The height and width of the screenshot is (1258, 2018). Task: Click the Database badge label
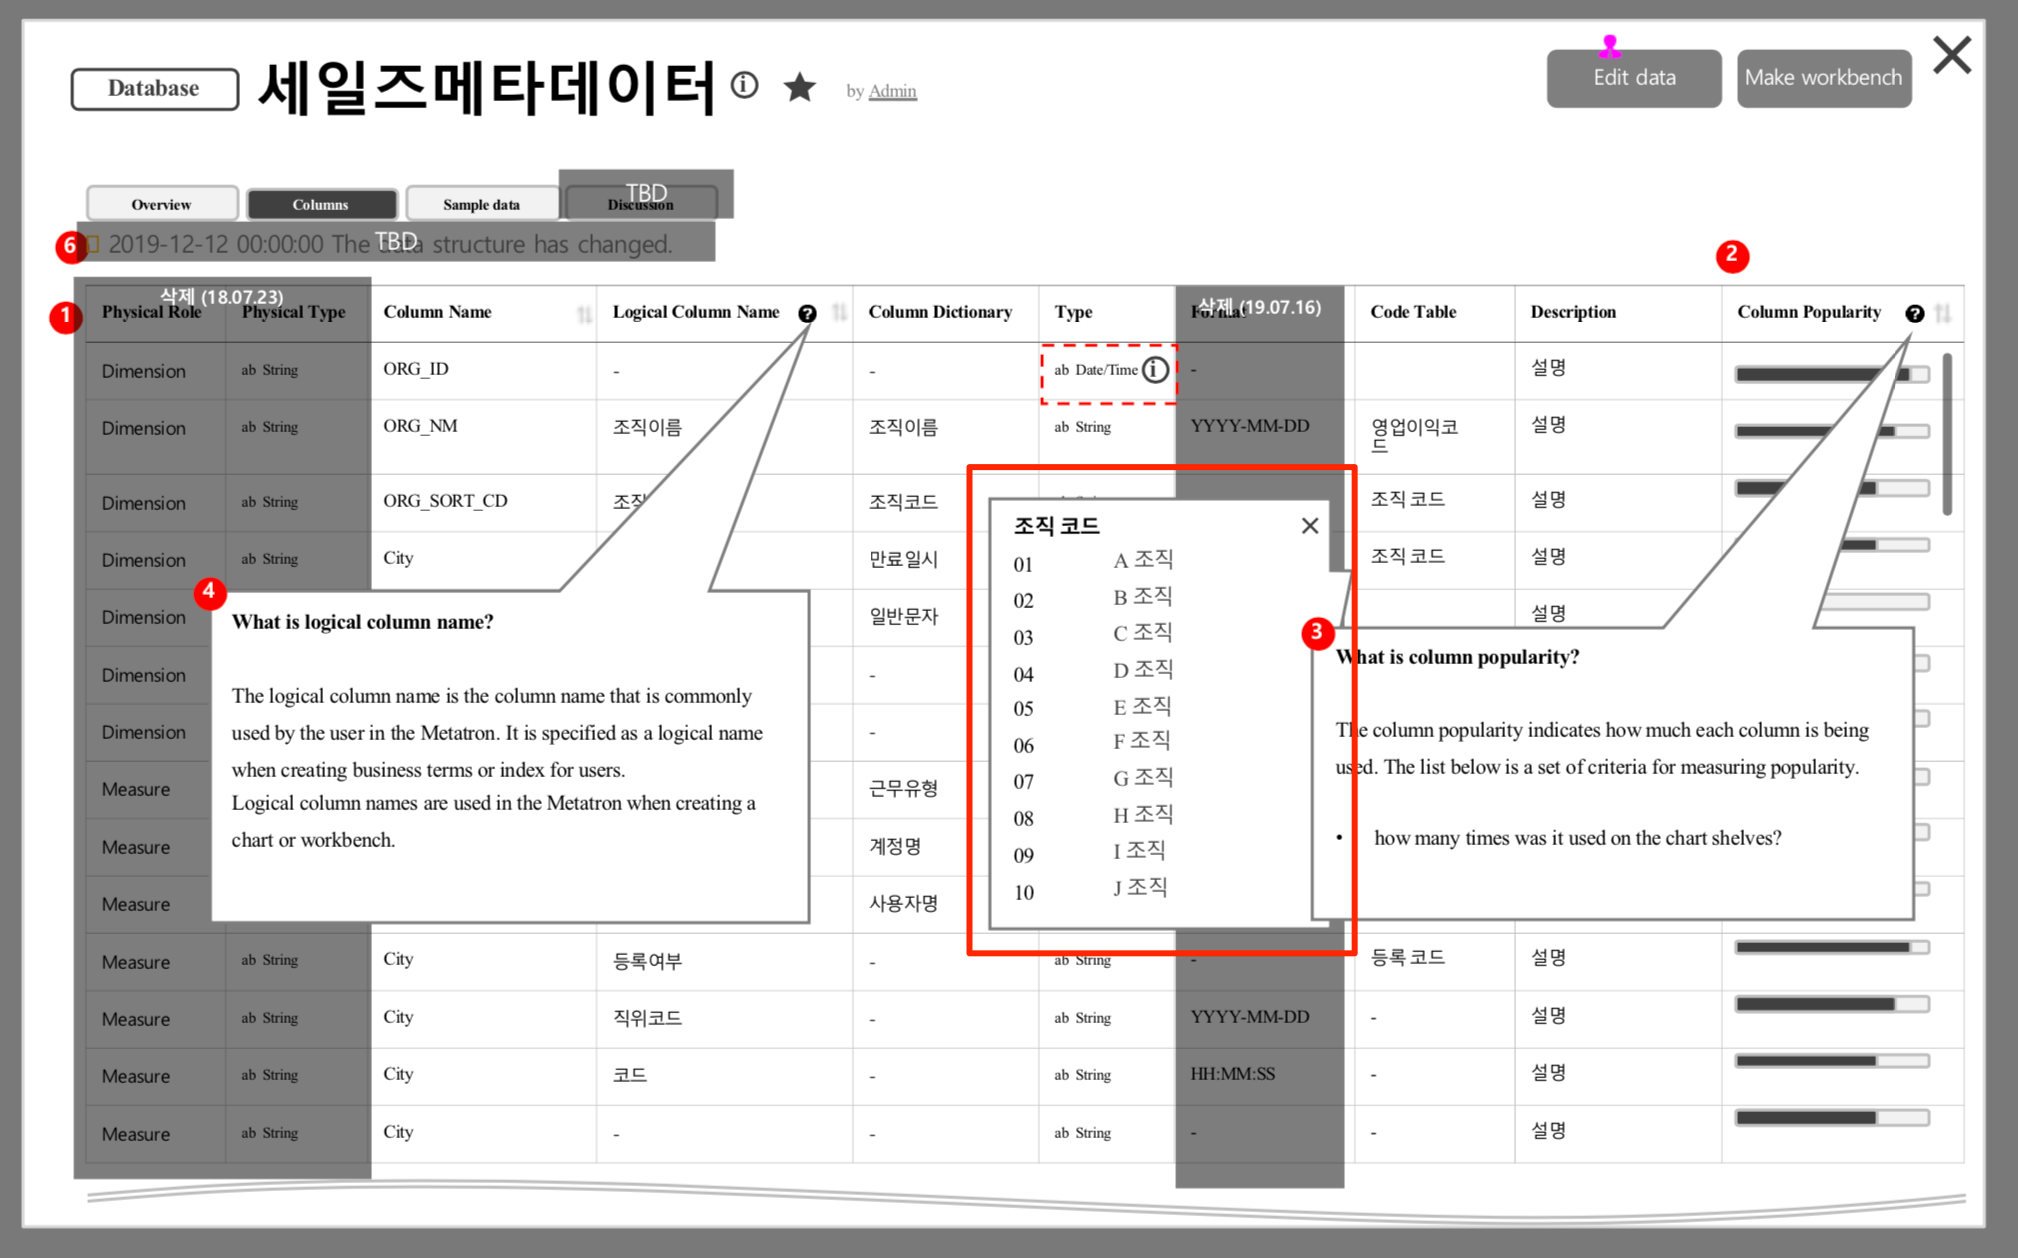(153, 88)
